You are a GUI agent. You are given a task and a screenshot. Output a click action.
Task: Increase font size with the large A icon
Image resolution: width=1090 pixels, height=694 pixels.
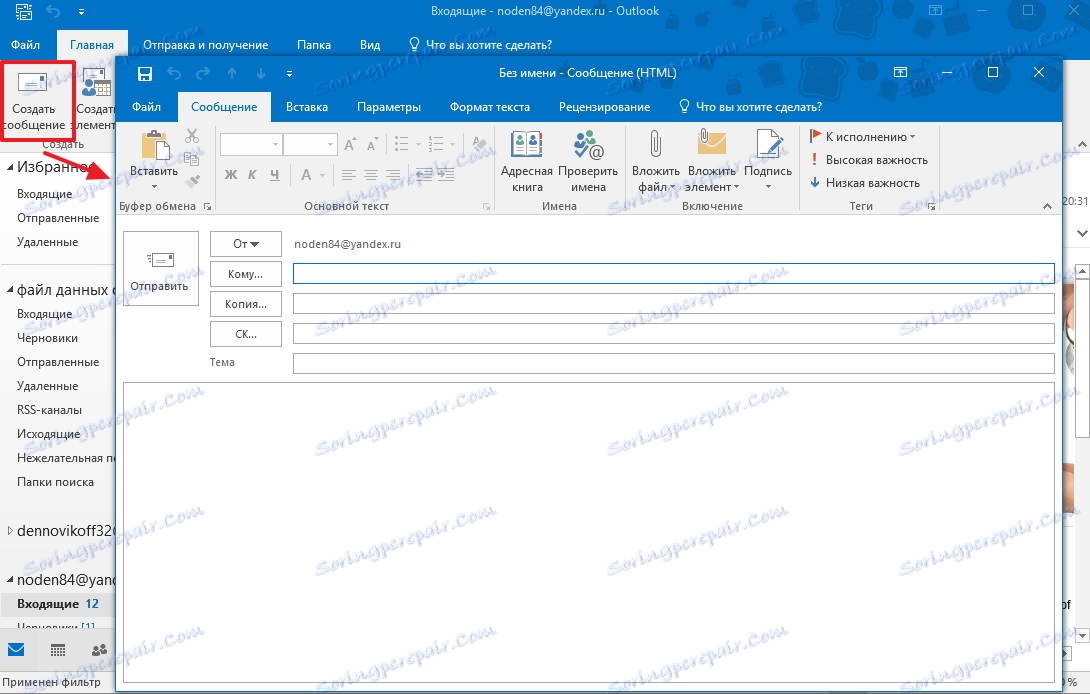coord(350,145)
